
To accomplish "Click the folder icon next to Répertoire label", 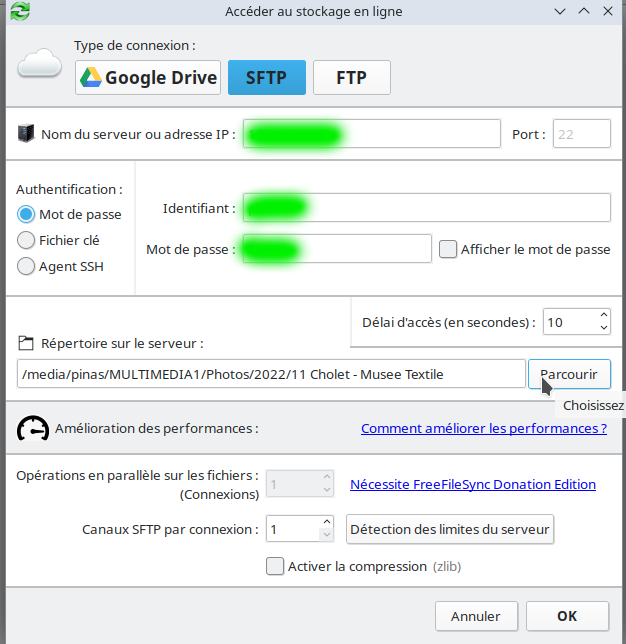I will [26, 343].
